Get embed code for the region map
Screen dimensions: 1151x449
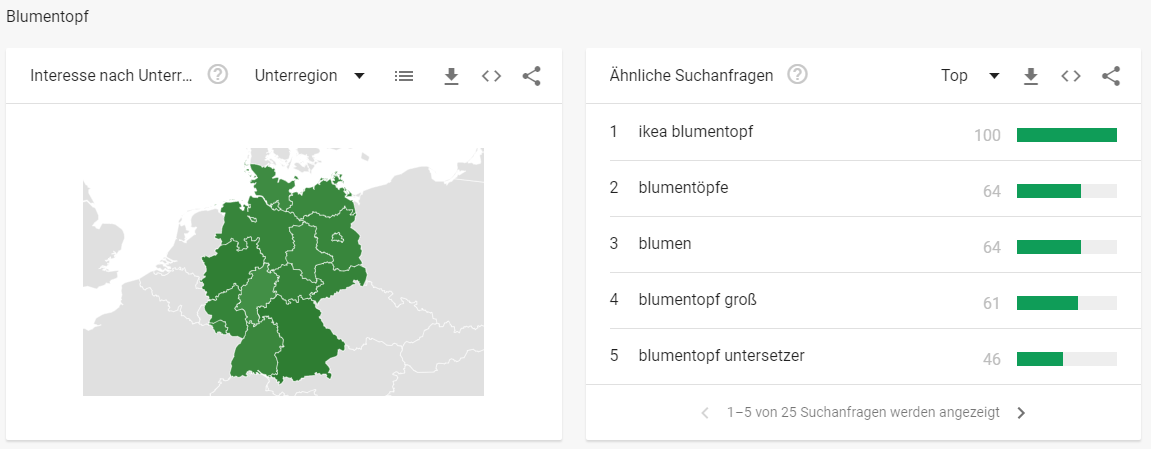491,76
